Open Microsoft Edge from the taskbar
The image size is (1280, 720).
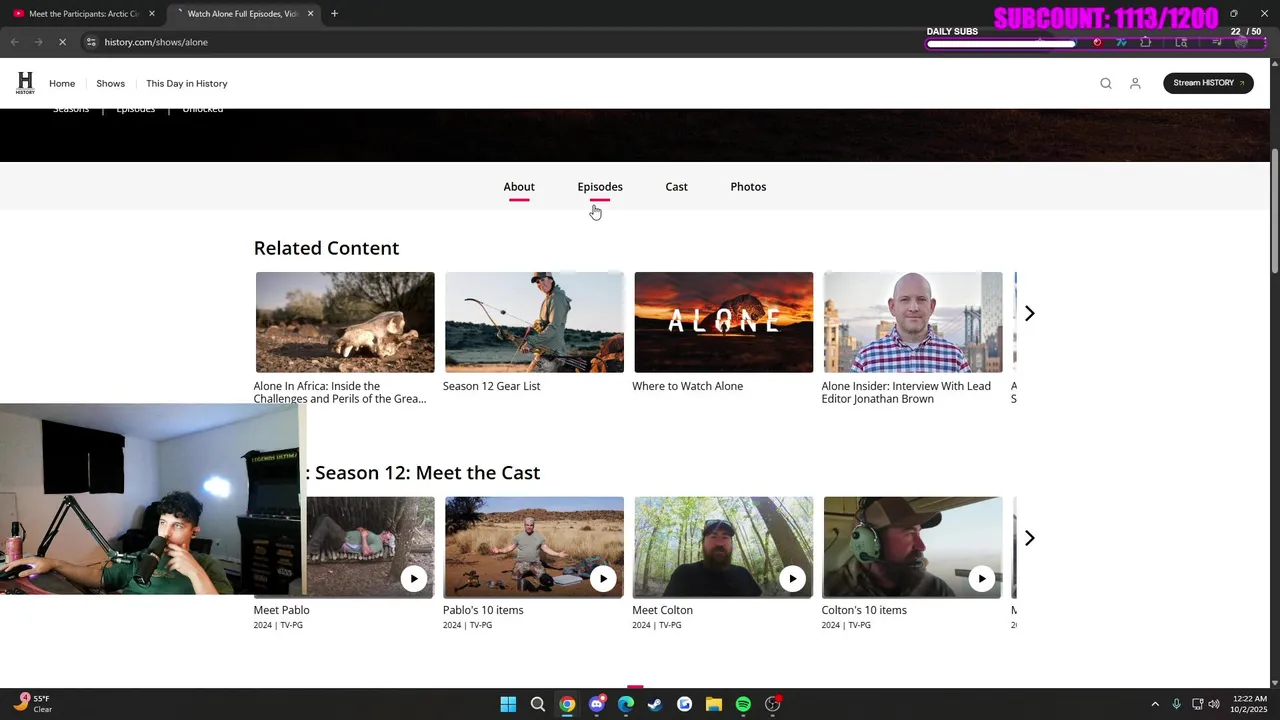pyautogui.click(x=626, y=704)
